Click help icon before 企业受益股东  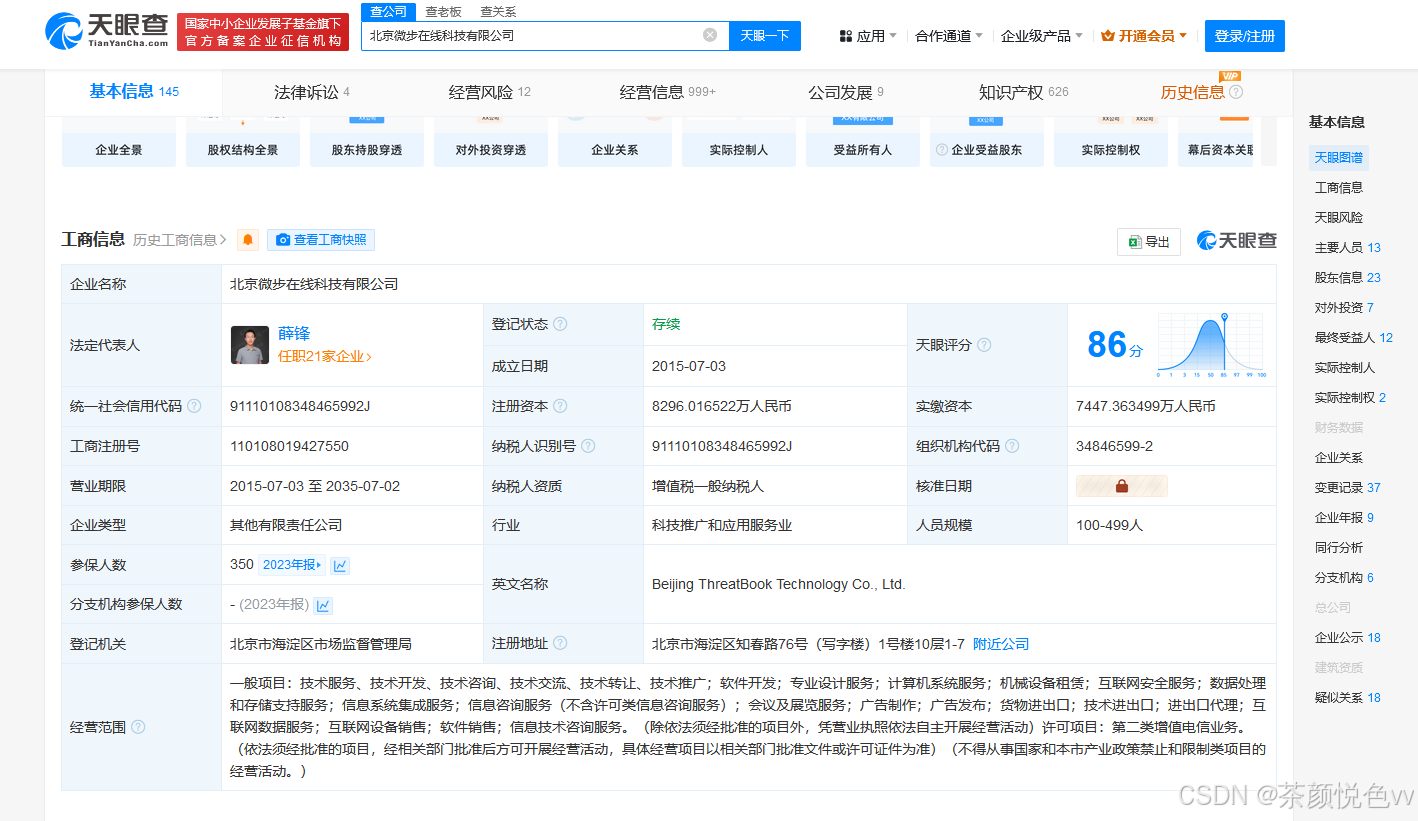tap(941, 150)
